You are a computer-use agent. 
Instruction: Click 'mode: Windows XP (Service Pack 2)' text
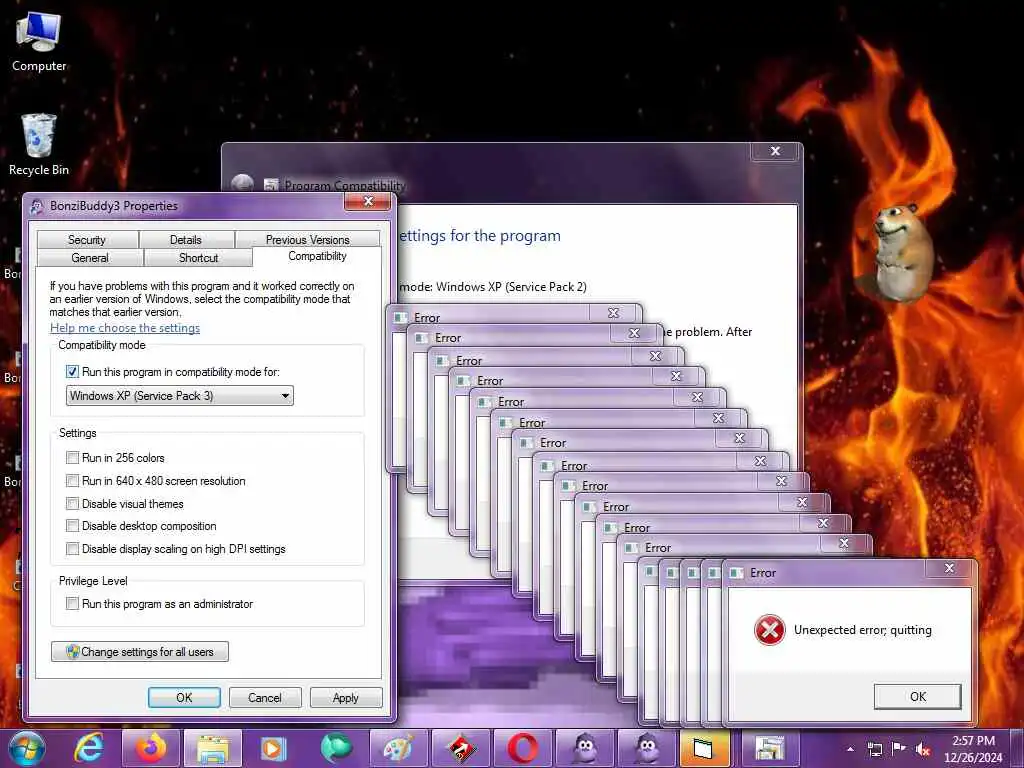[x=493, y=287]
